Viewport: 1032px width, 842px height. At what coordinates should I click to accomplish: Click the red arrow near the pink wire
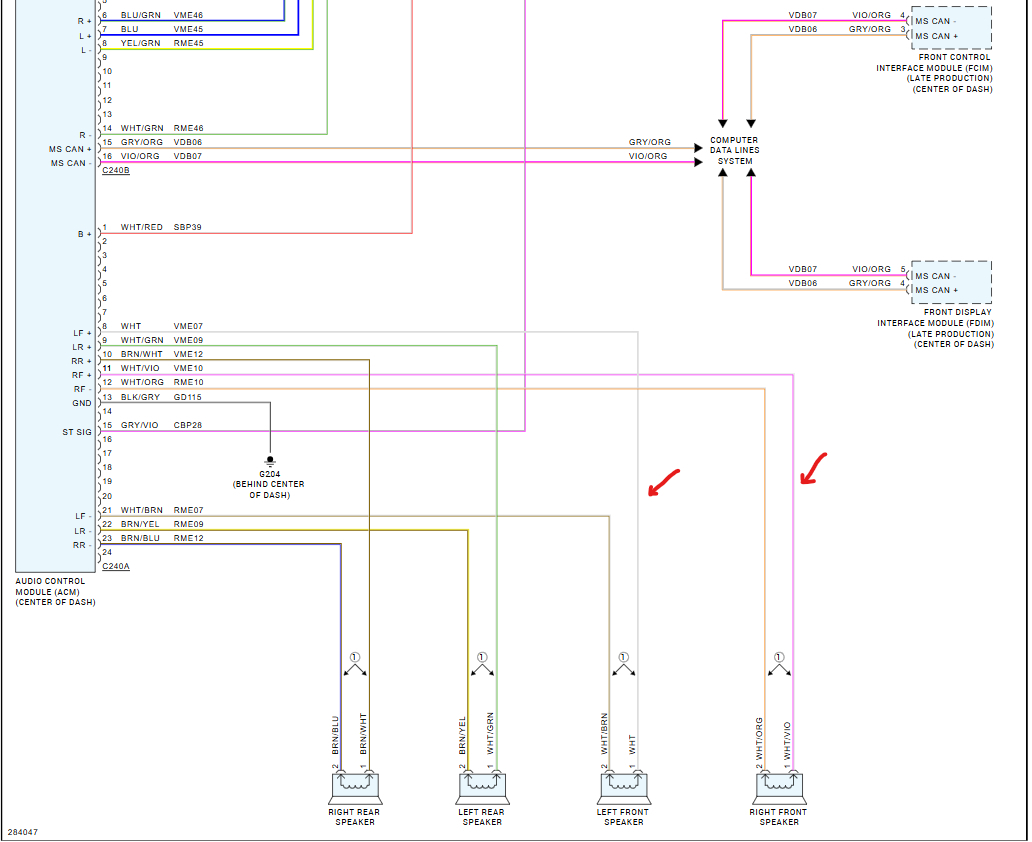(813, 469)
